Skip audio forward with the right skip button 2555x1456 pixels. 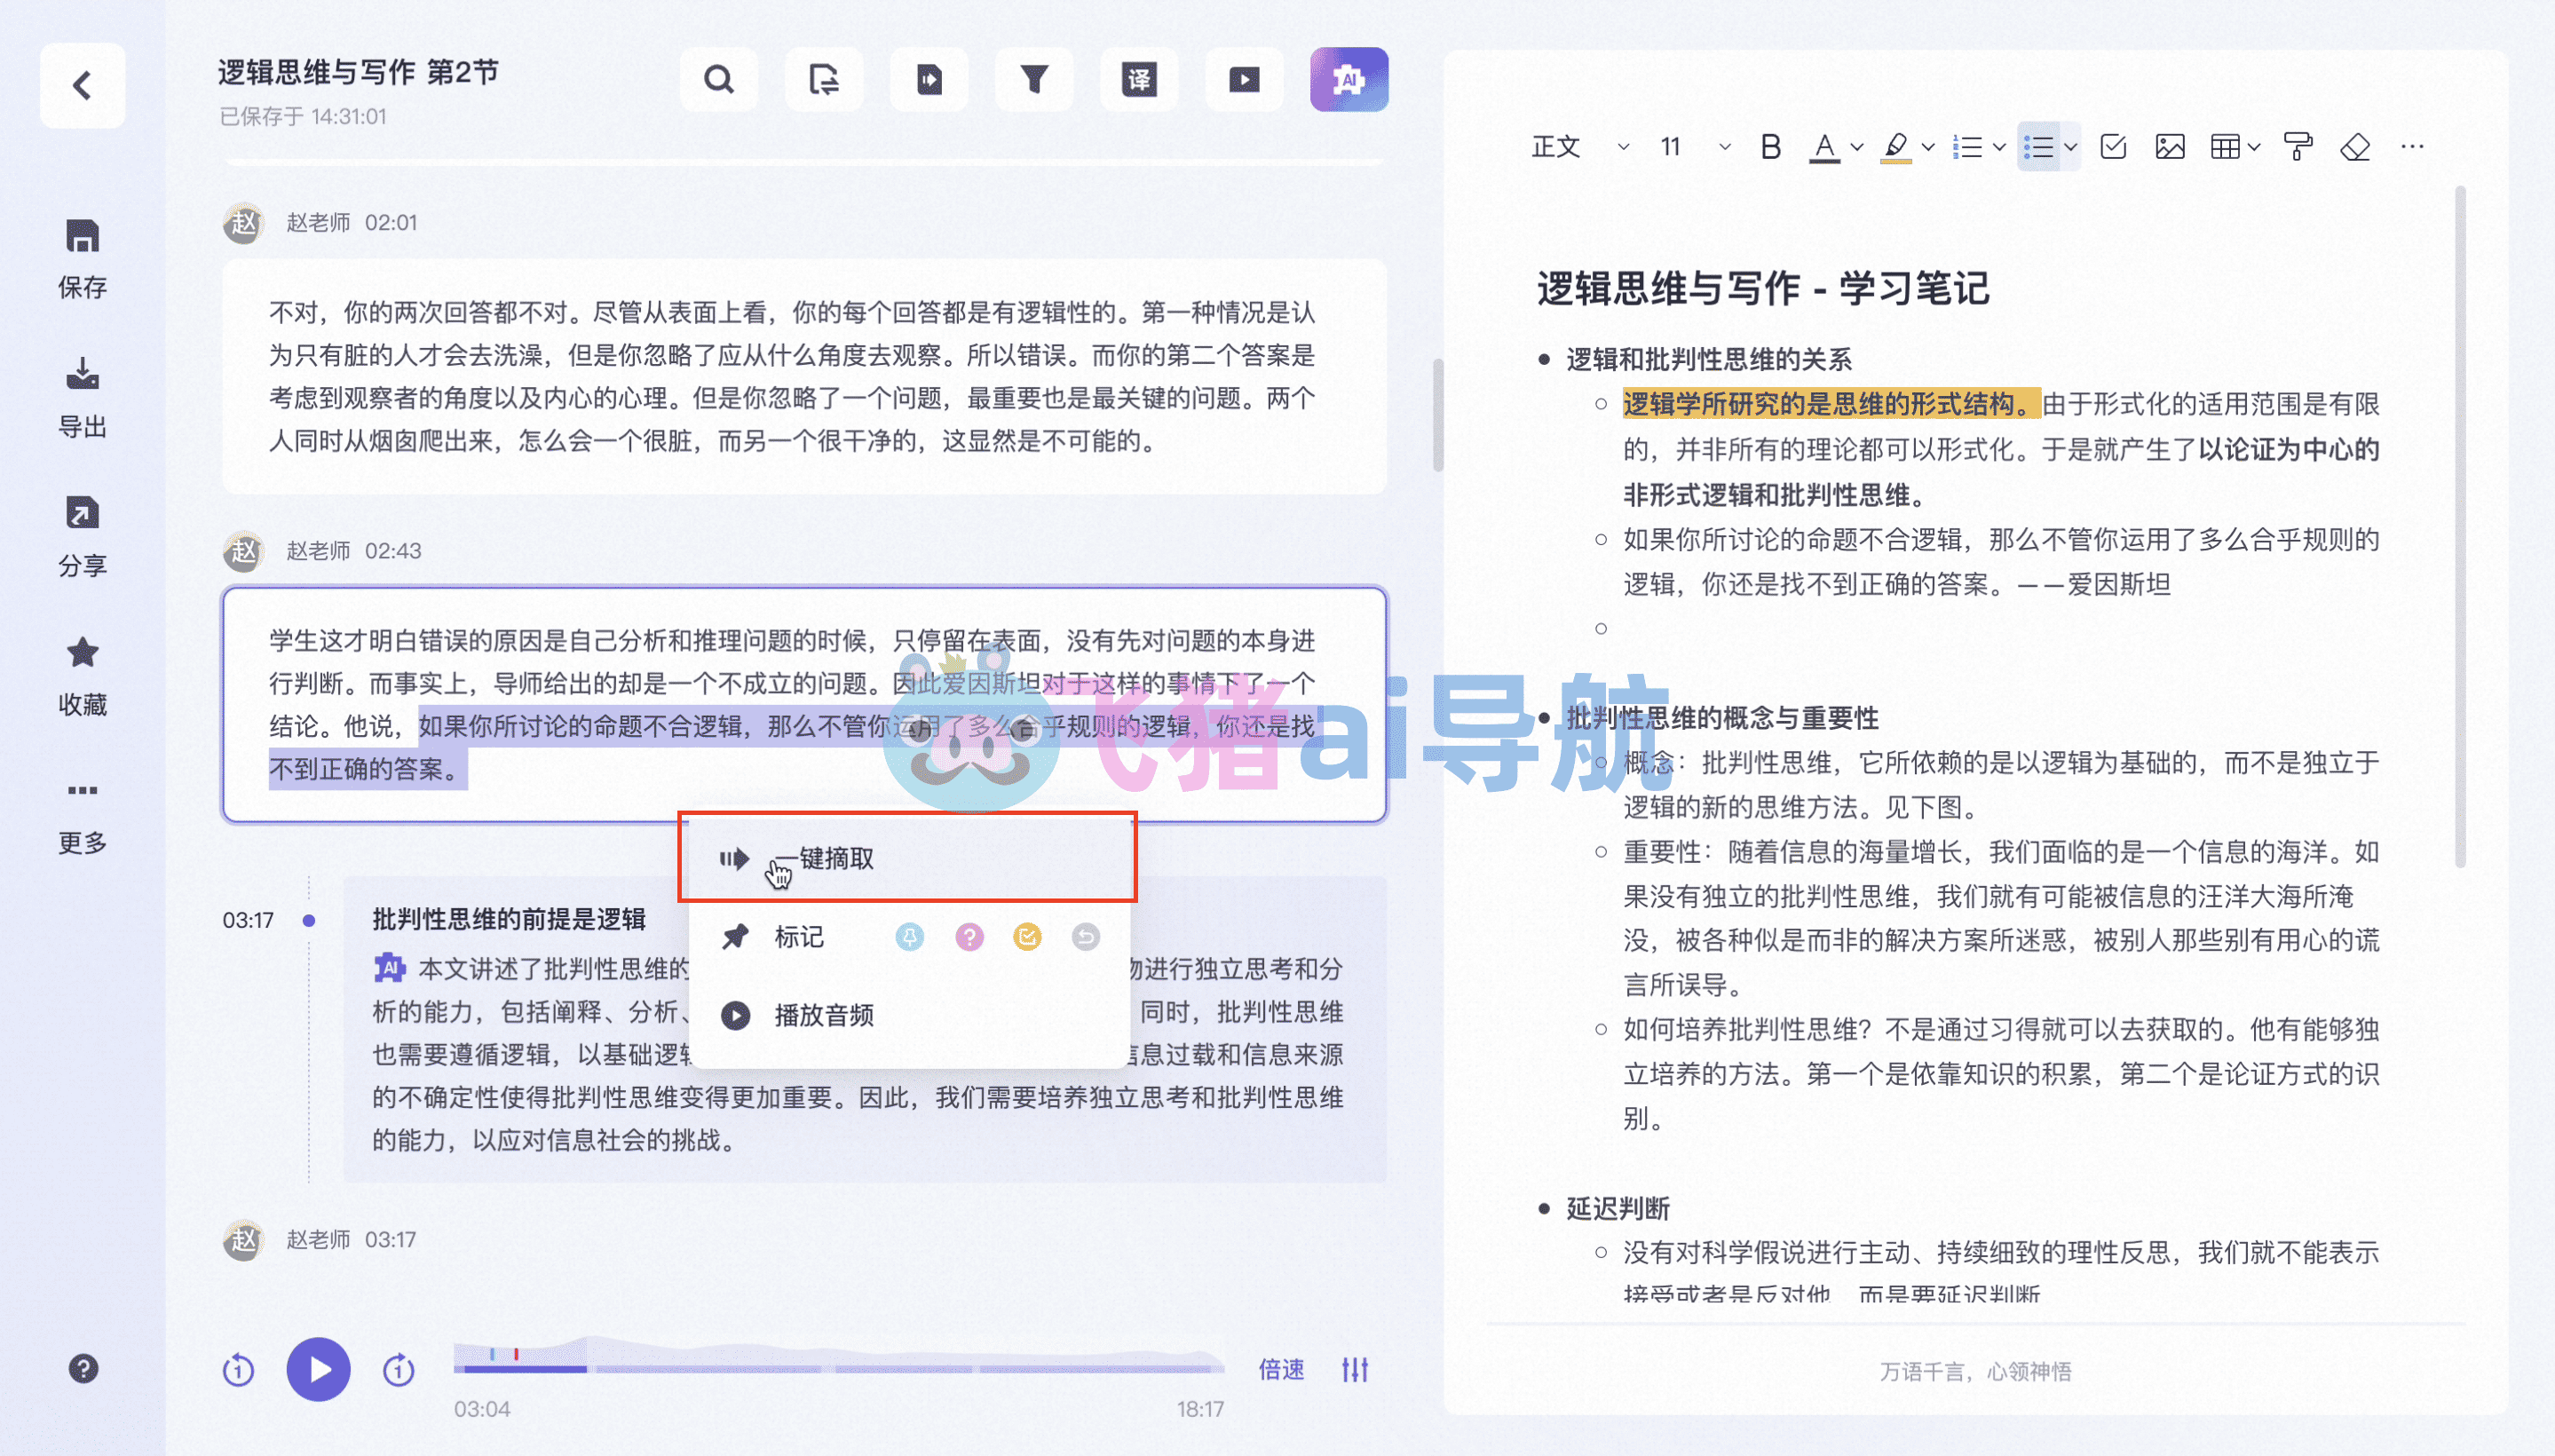(x=398, y=1369)
